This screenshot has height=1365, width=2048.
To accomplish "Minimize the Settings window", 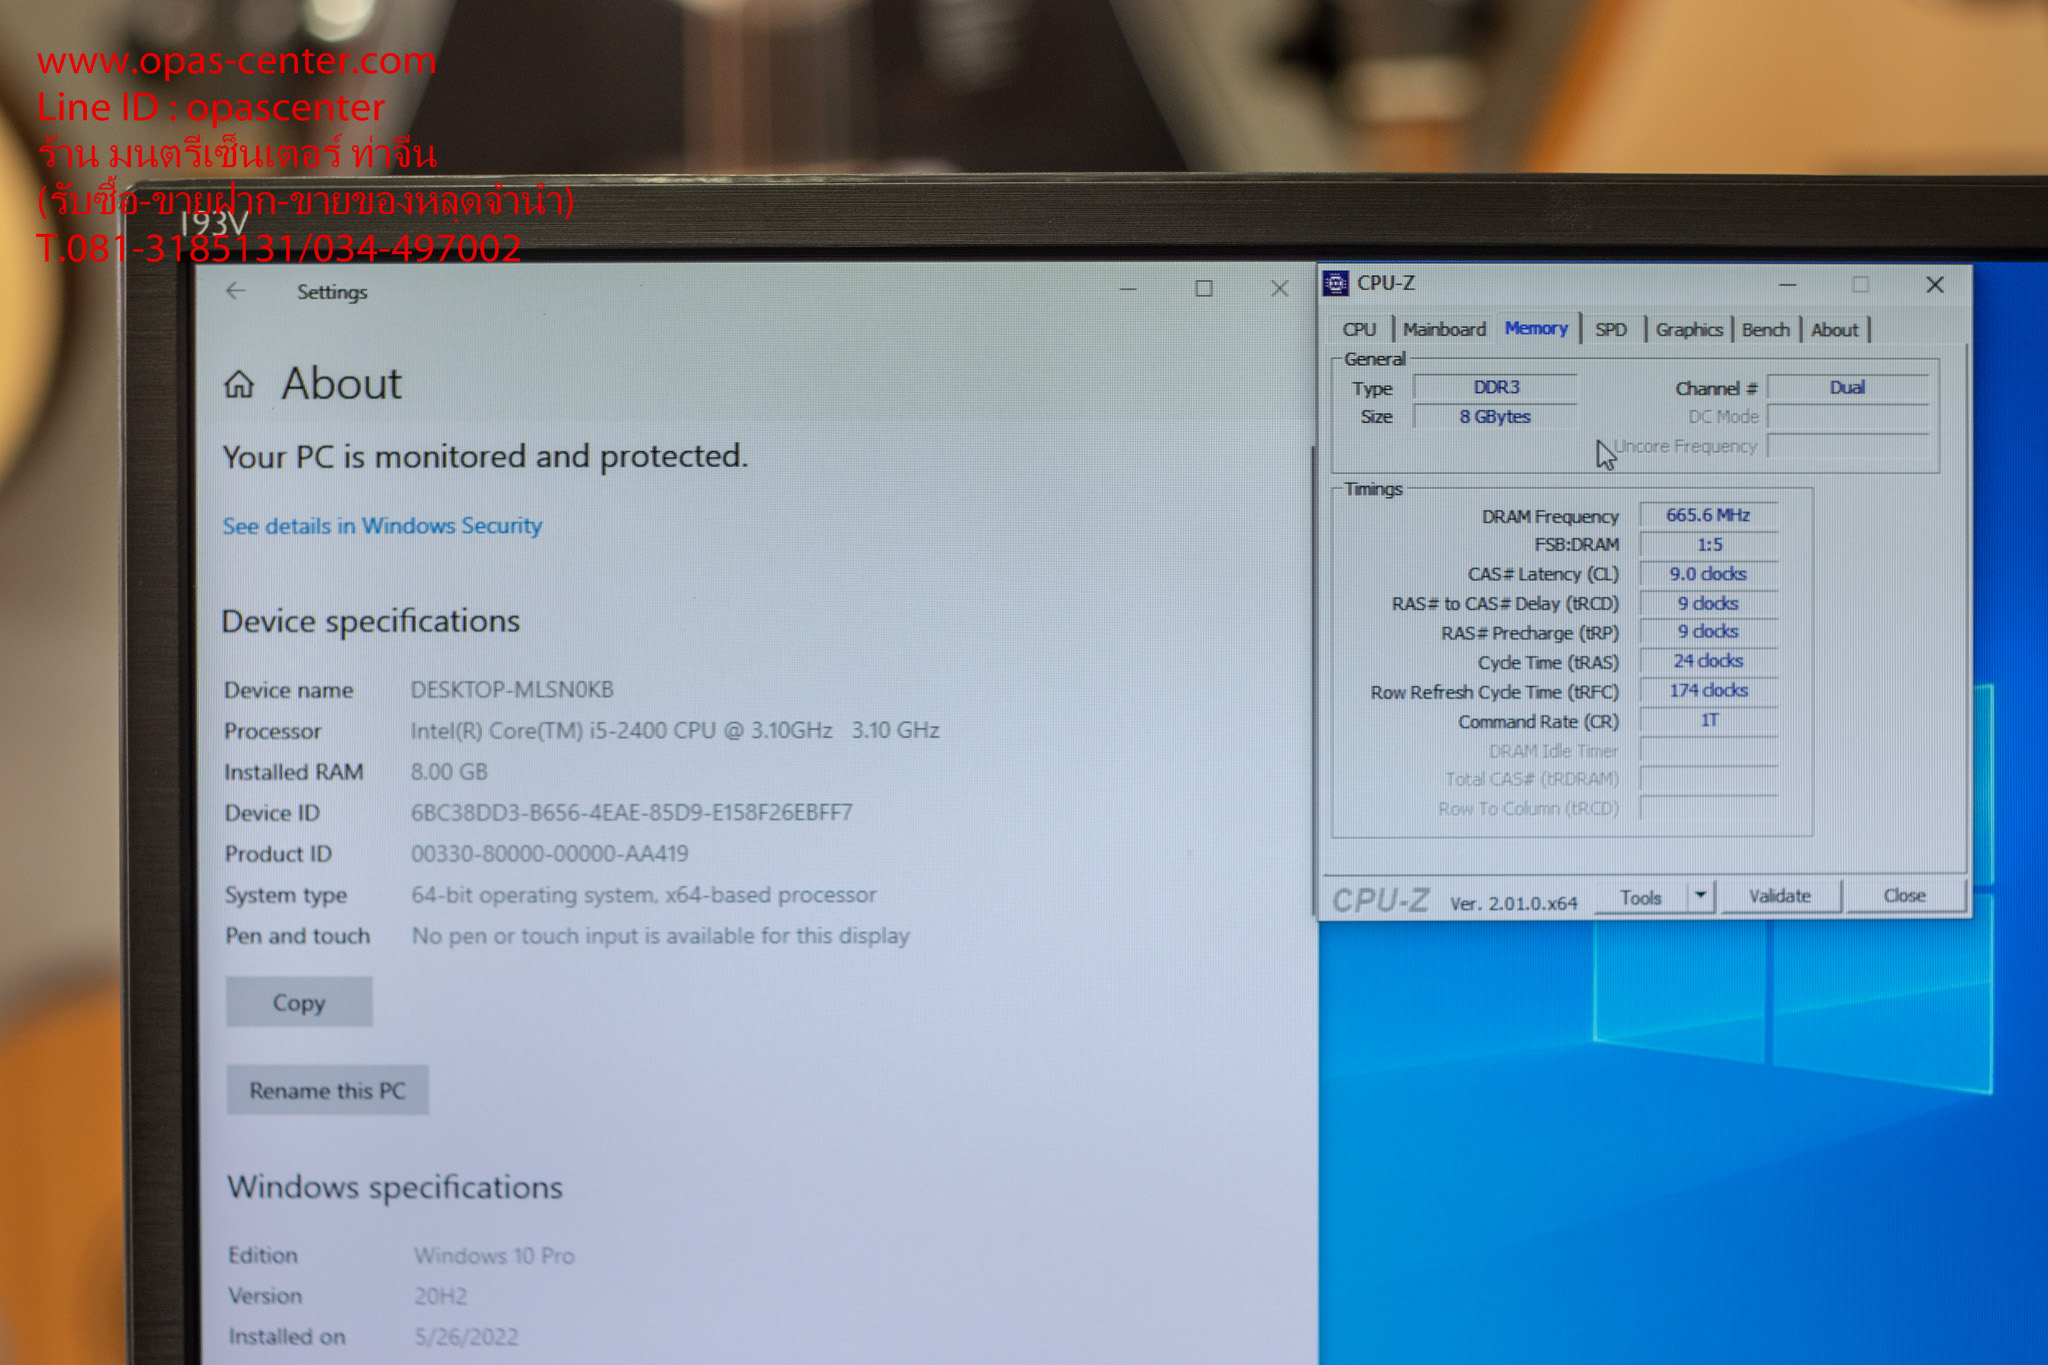I will (x=1128, y=289).
